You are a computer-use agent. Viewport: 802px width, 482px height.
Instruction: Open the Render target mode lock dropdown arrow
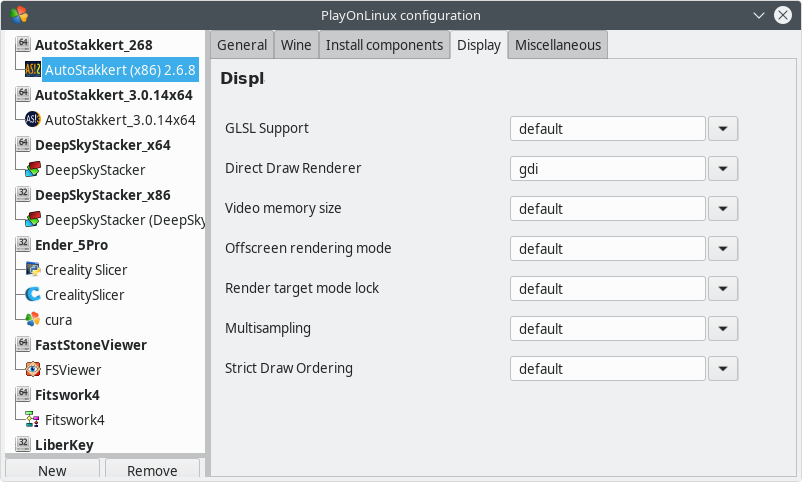coord(723,289)
